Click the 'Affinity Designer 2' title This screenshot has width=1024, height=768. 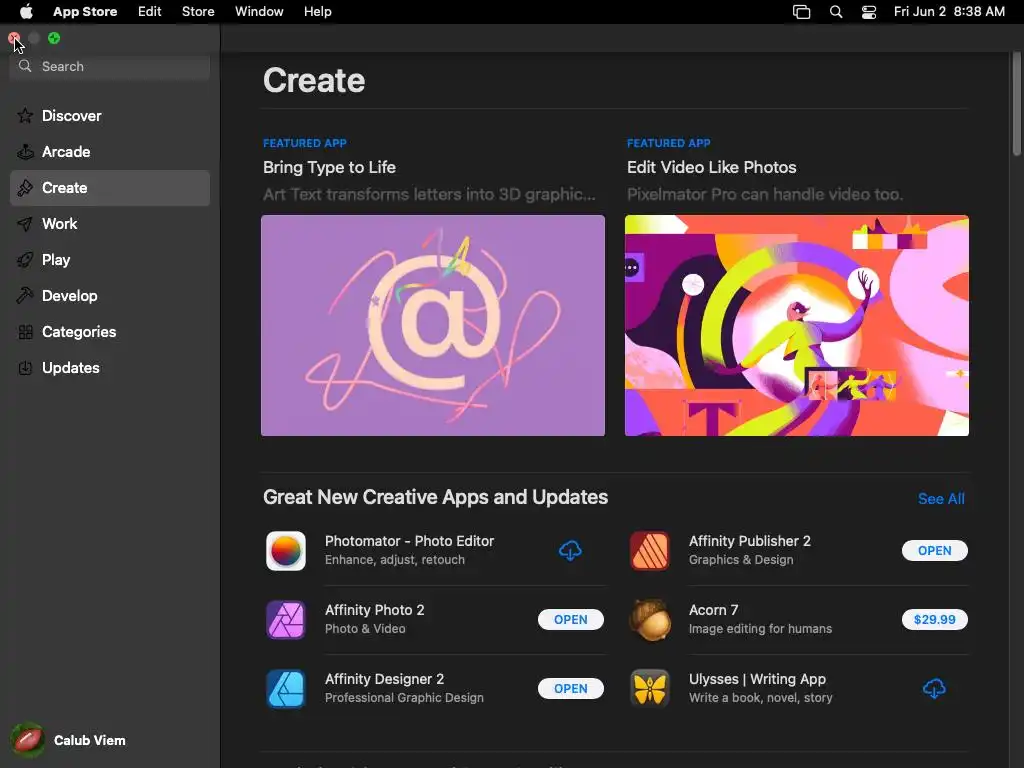coord(384,679)
